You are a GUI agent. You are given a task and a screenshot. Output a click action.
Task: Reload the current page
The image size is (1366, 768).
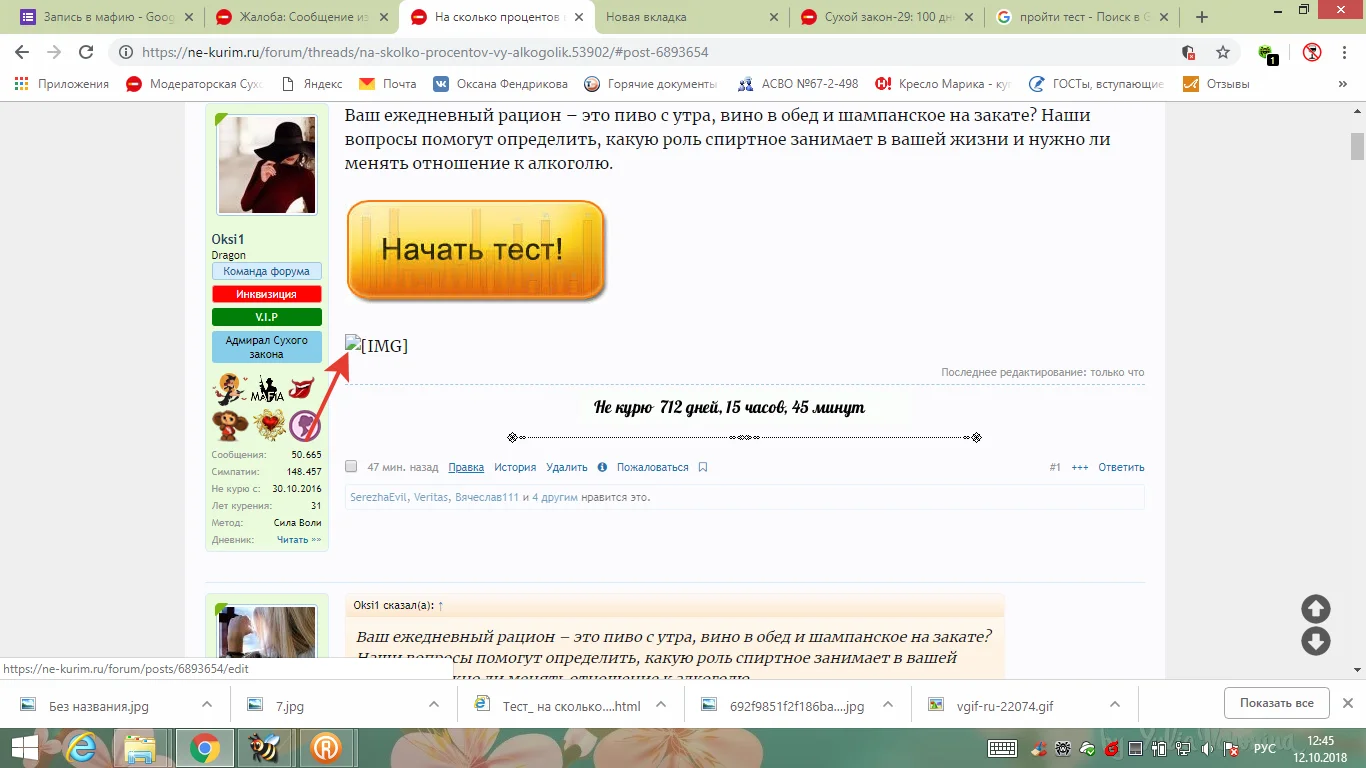(86, 52)
